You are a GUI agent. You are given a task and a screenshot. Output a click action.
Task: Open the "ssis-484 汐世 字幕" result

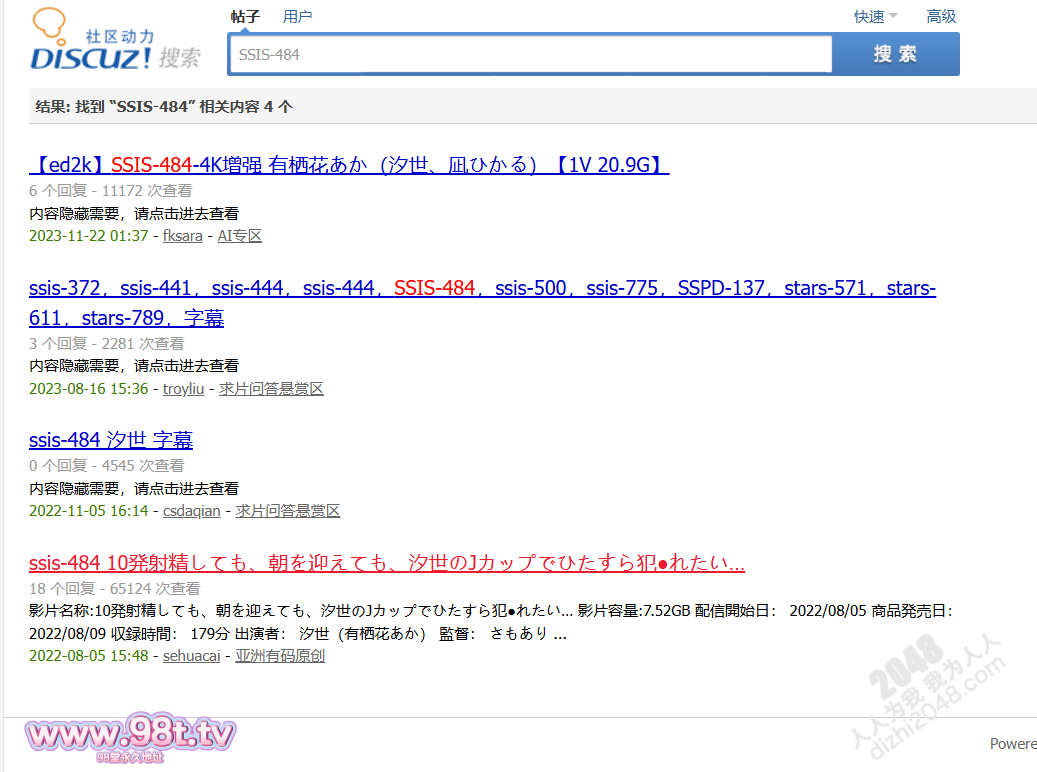[111, 440]
